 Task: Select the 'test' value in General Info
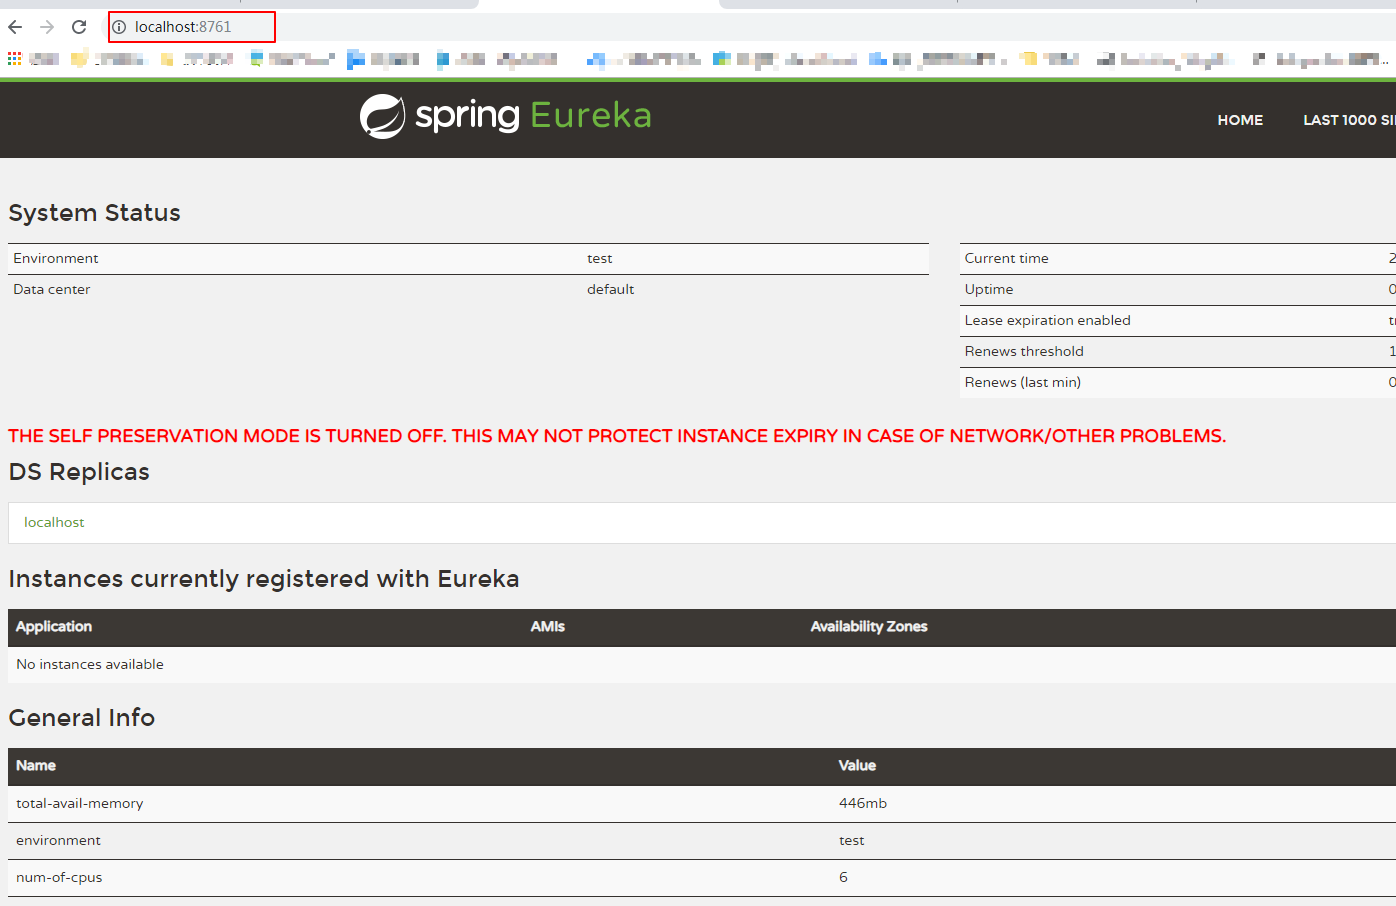(851, 840)
